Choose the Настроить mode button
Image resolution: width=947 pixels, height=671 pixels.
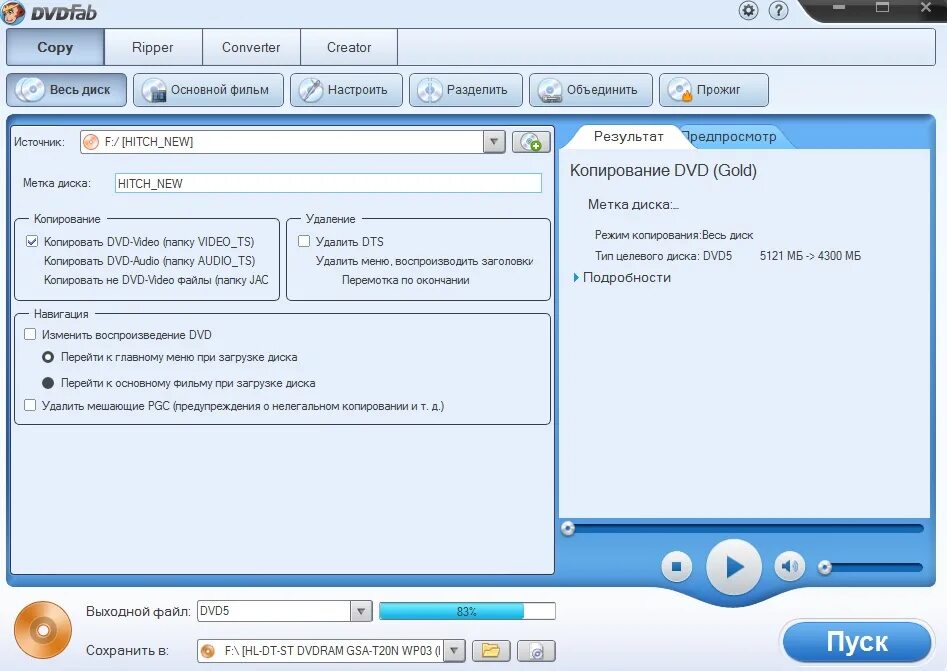click(346, 90)
